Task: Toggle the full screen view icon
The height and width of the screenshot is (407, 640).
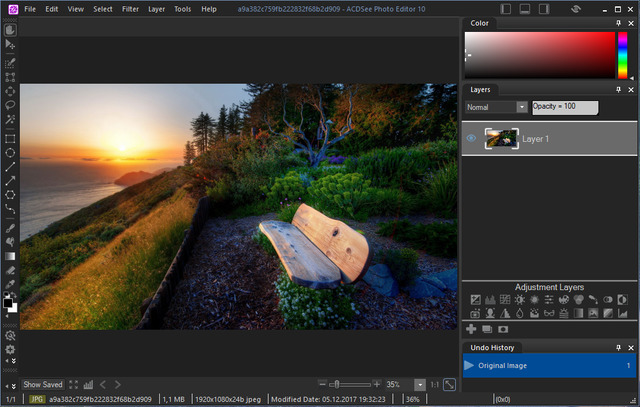Action: tap(73, 385)
